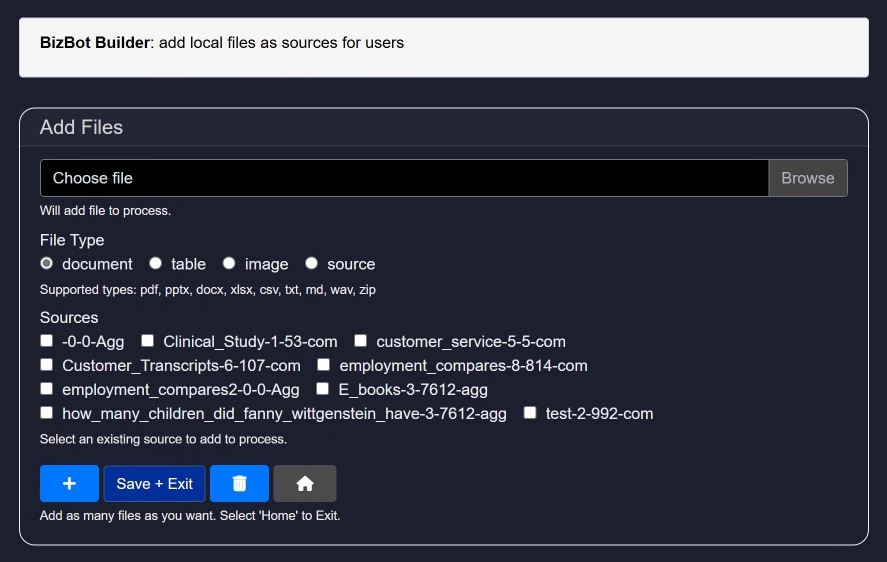The width and height of the screenshot is (887, 562).
Task: Check the E_books-3-7612-agg source
Action: tap(323, 389)
